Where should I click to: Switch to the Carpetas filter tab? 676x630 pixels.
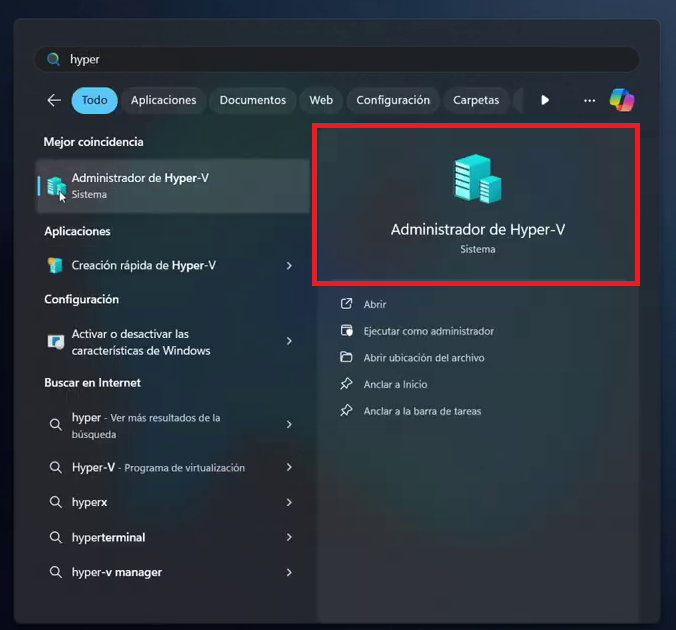tap(476, 100)
